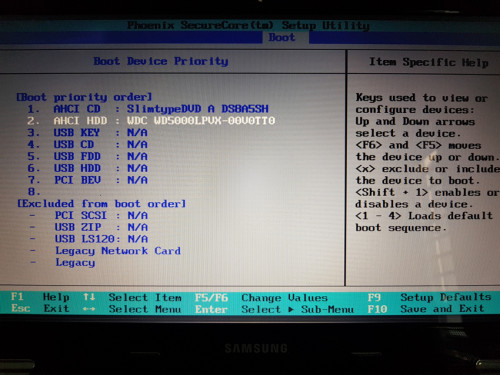The width and height of the screenshot is (500, 375).
Task: Click F1 Help in the footer
Action: pos(40,297)
